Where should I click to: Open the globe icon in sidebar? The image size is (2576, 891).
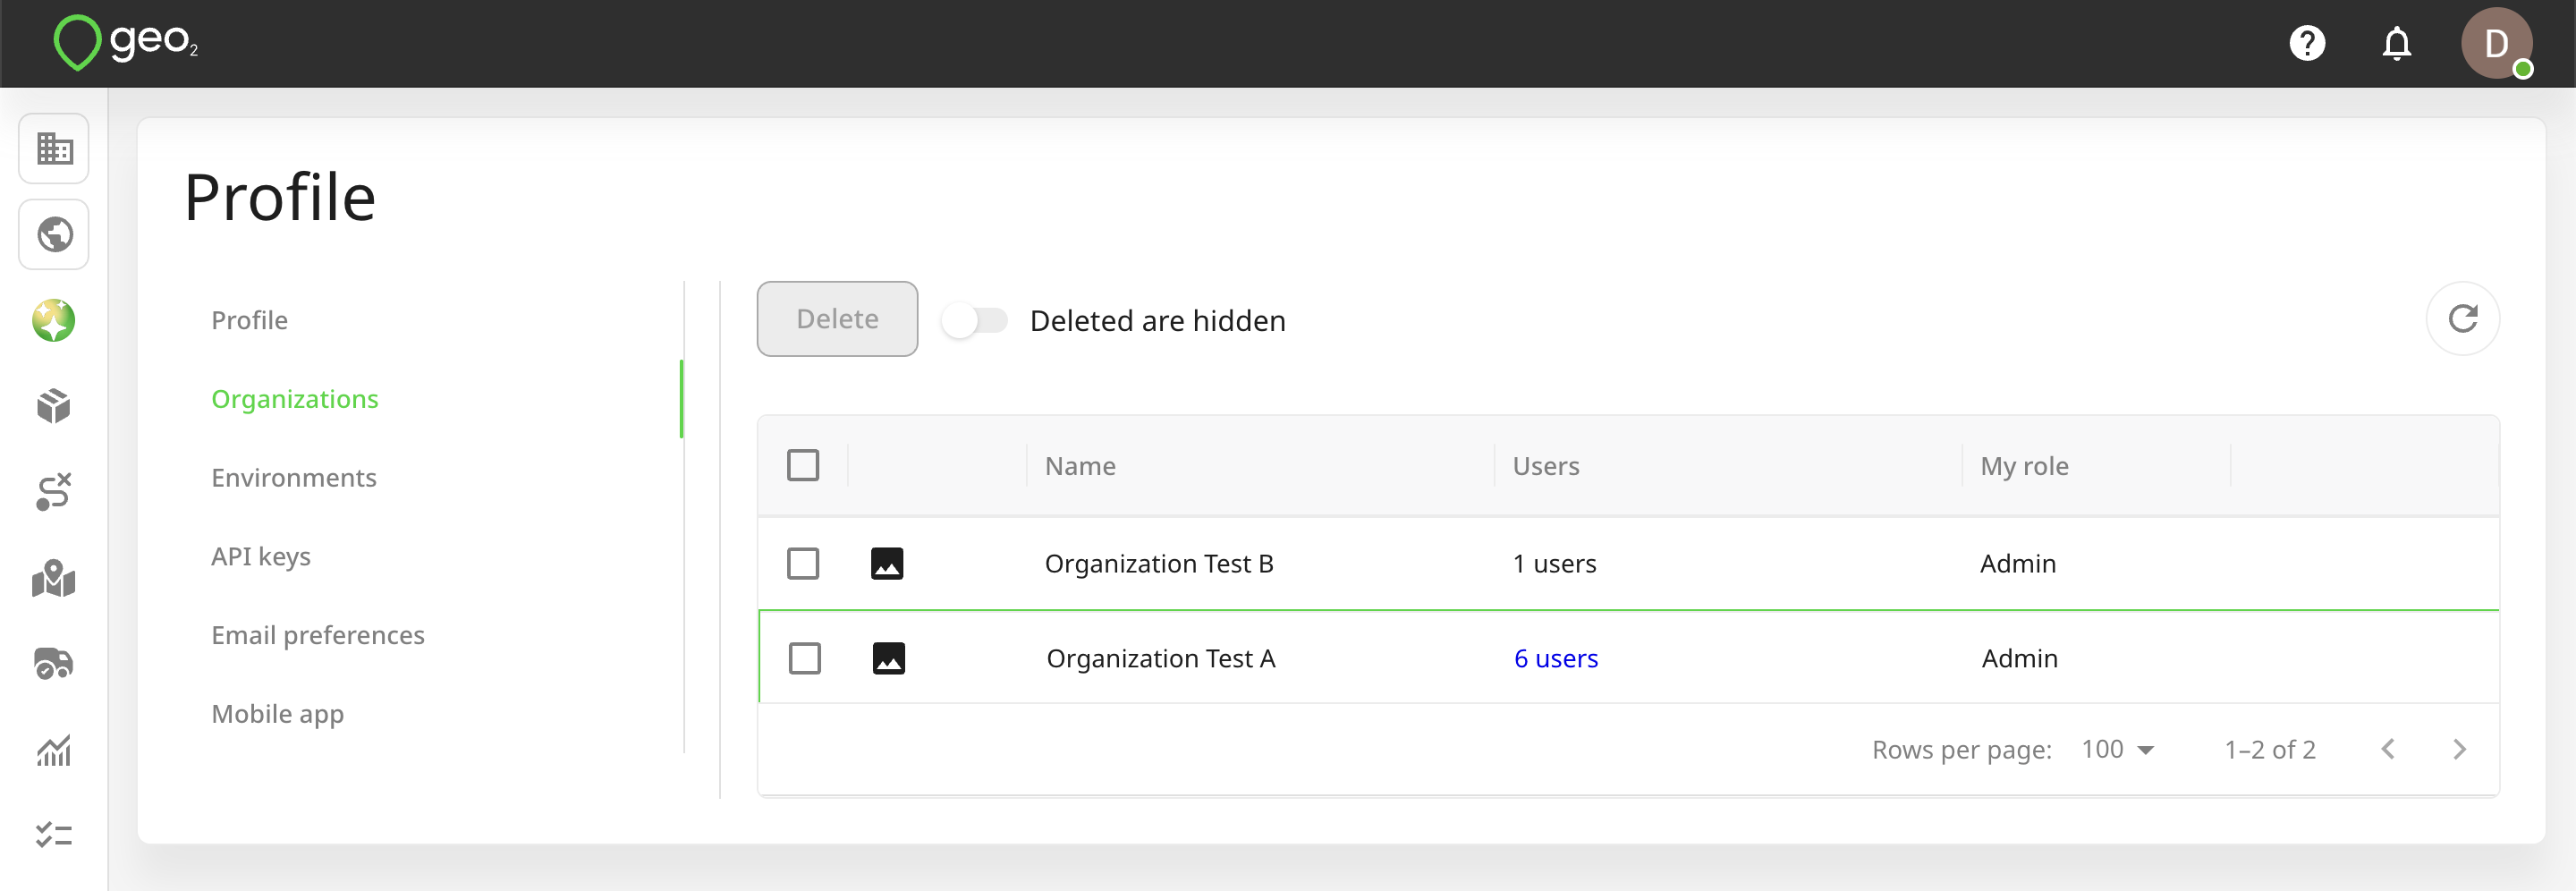(54, 235)
